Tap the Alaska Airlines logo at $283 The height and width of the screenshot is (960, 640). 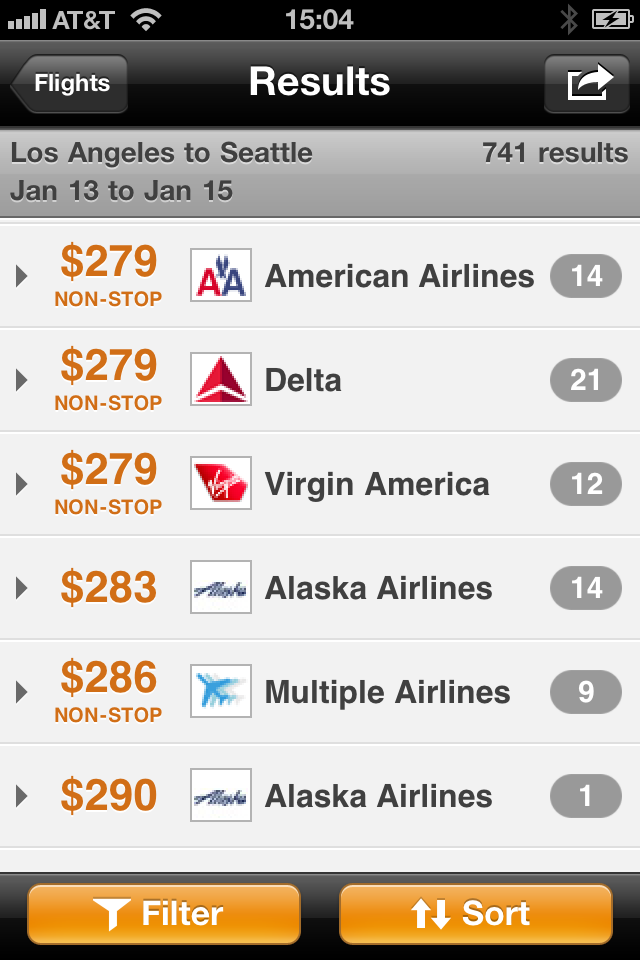pos(221,588)
